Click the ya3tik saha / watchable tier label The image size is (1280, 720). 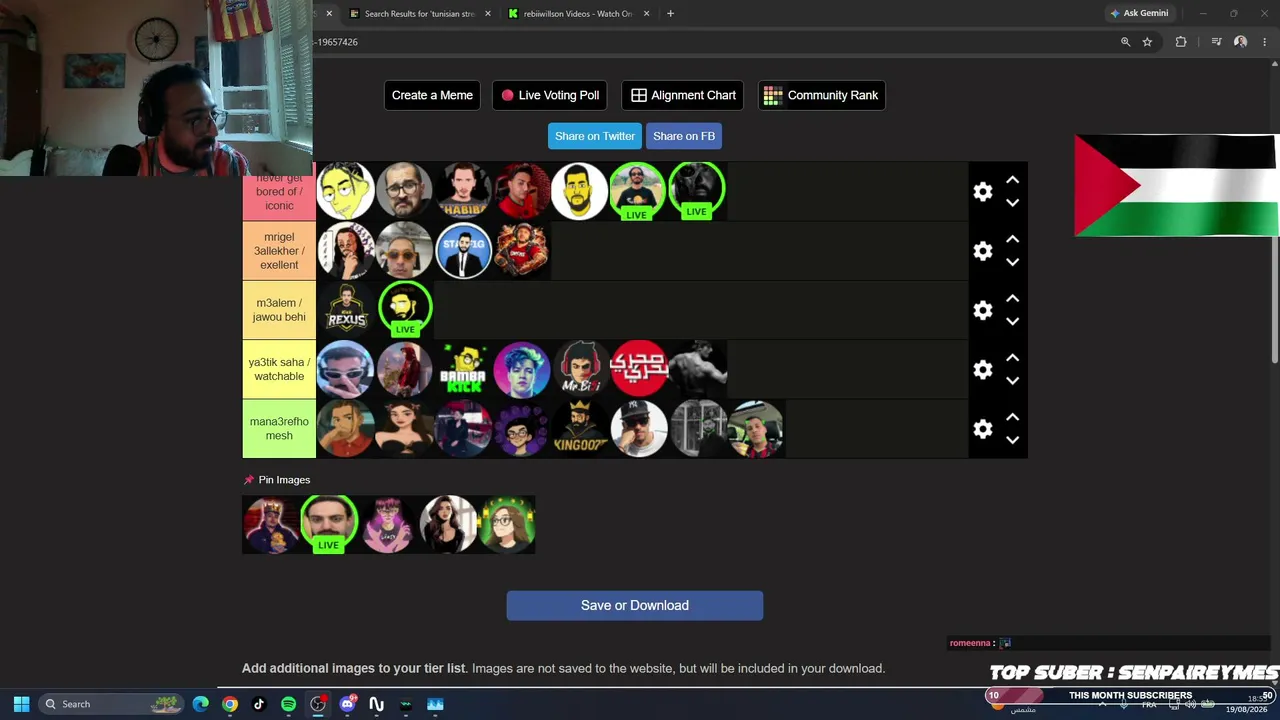coord(279,370)
